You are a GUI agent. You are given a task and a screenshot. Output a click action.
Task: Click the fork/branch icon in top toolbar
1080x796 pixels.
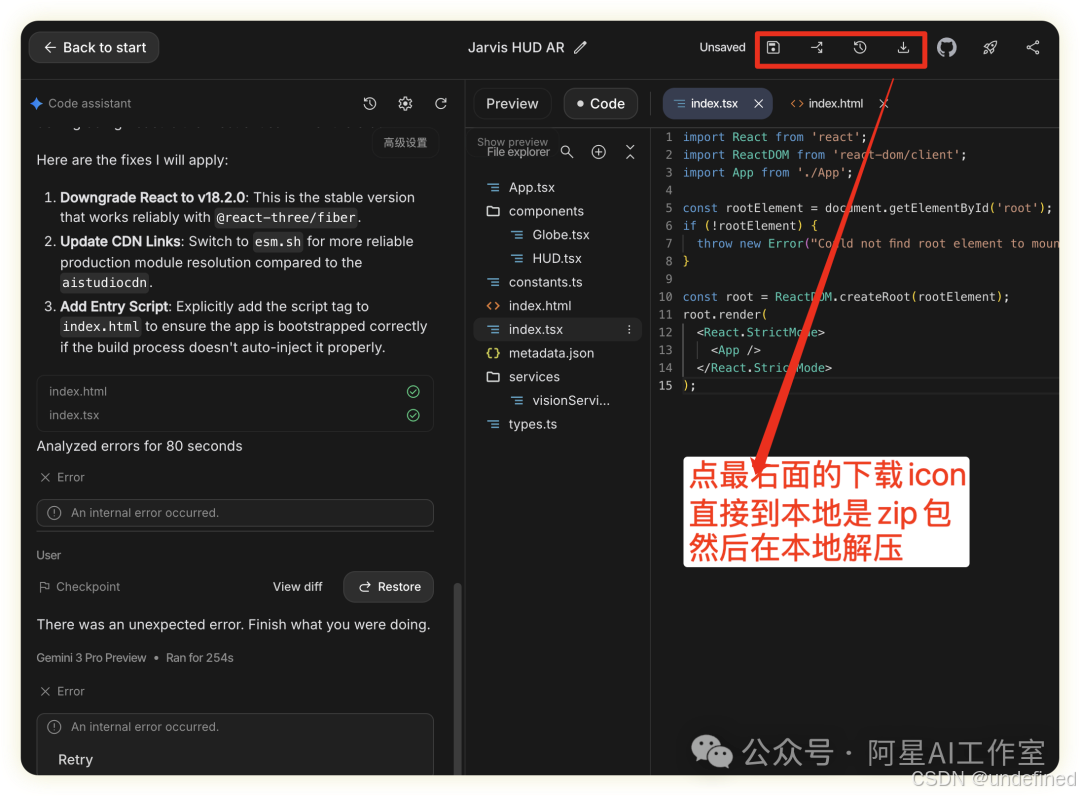[x=817, y=48]
